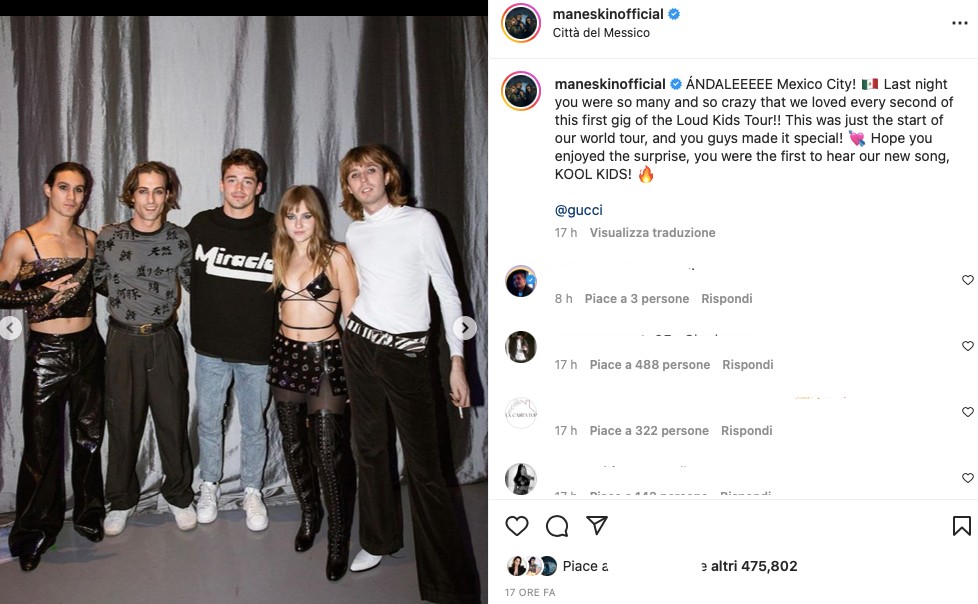This screenshot has height=604, width=978.
Task: Like the comment with 488 likes
Action: pyautogui.click(x=967, y=346)
